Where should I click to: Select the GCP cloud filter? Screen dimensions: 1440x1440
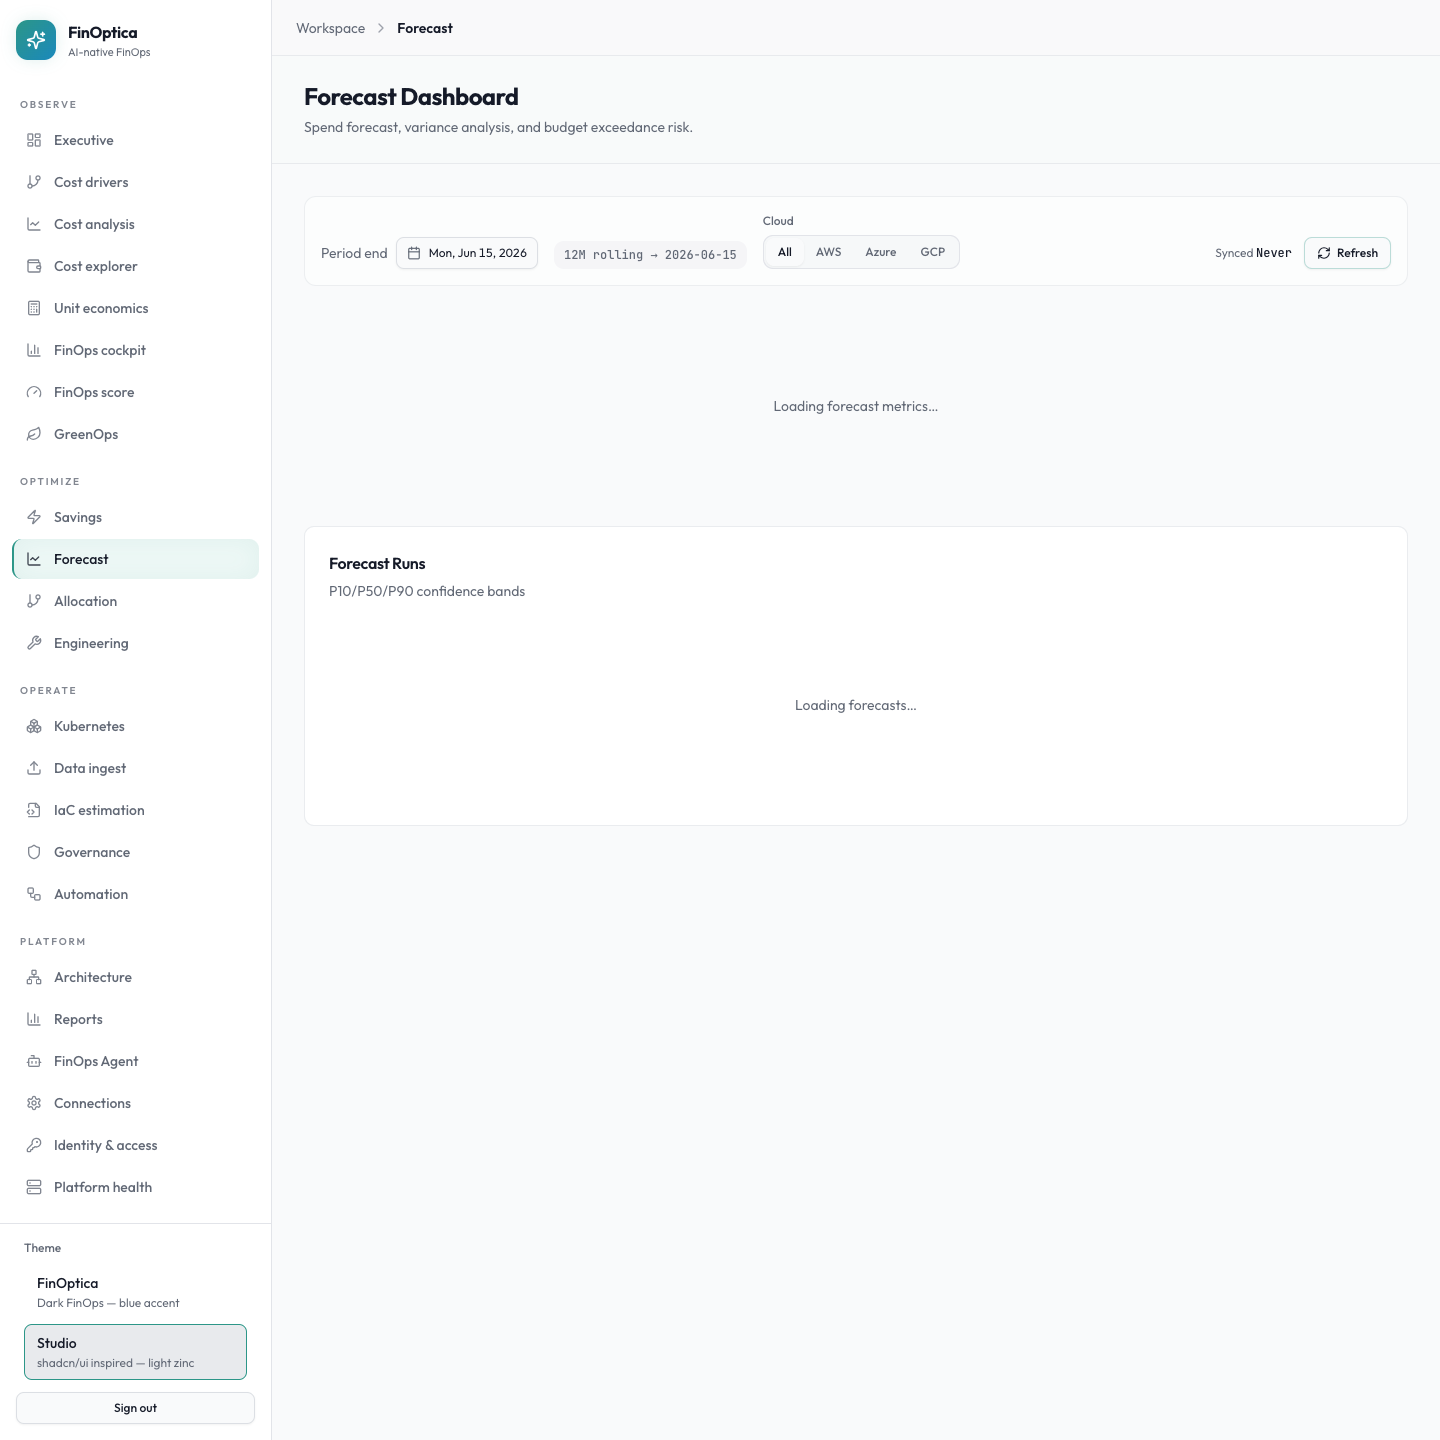[932, 252]
